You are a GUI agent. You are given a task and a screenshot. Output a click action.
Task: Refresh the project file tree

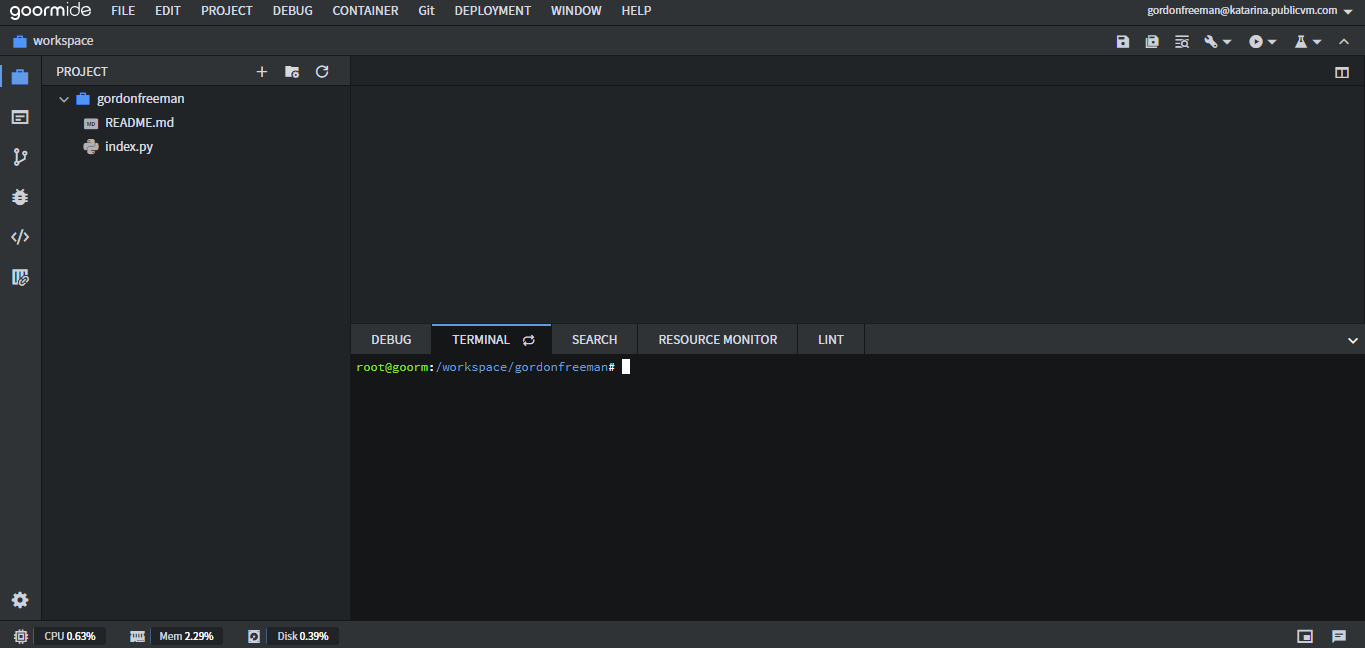[322, 72]
